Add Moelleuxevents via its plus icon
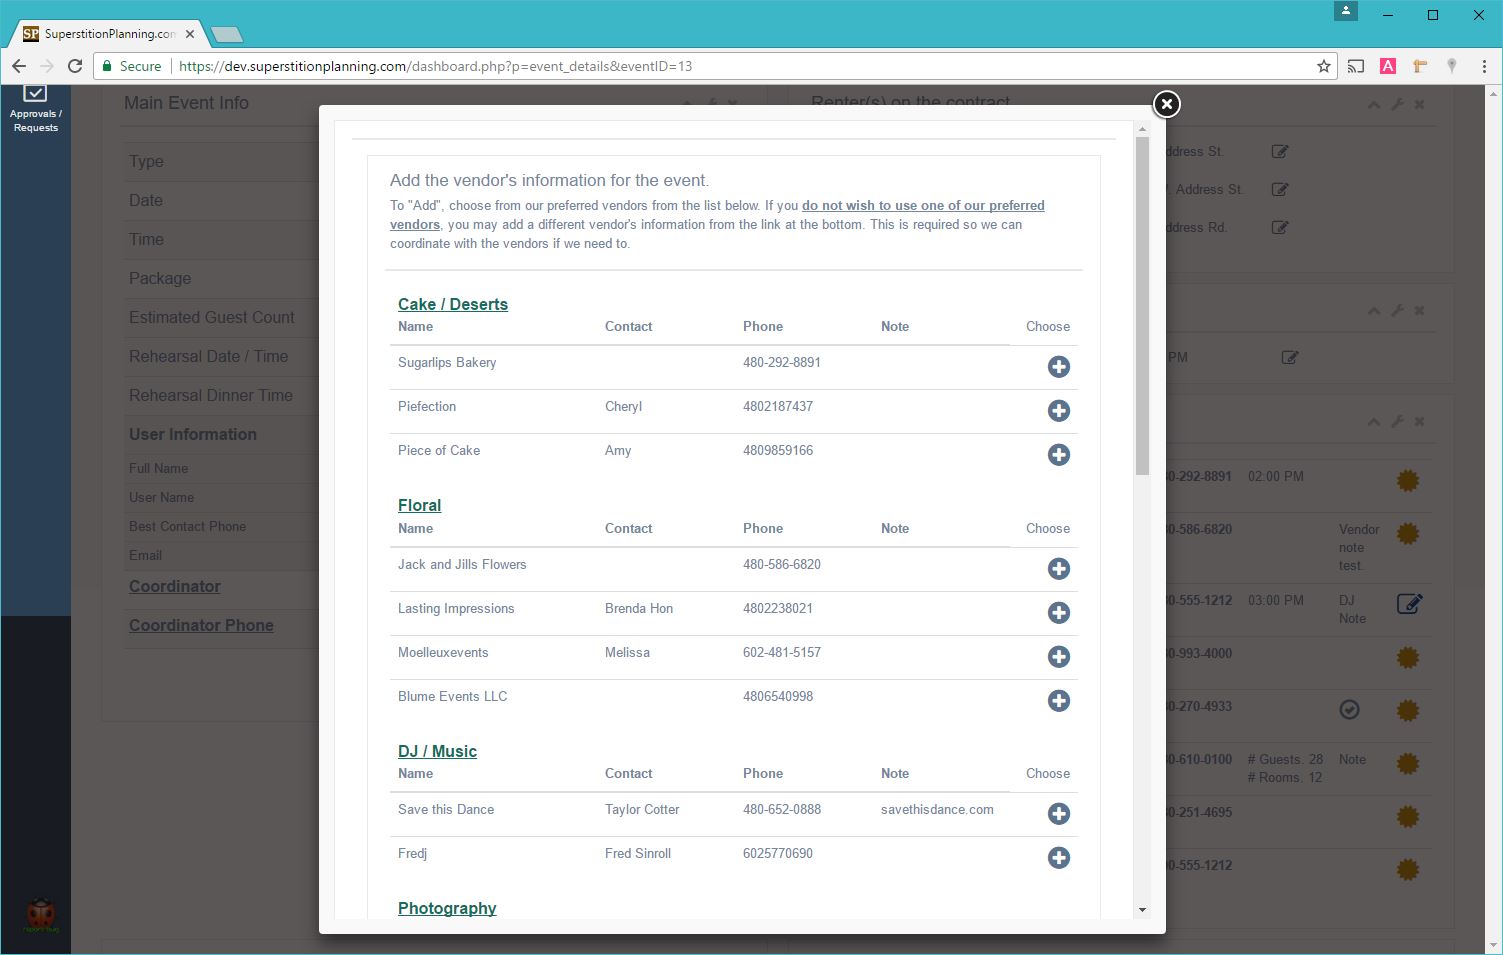The width and height of the screenshot is (1503, 955). click(1058, 657)
